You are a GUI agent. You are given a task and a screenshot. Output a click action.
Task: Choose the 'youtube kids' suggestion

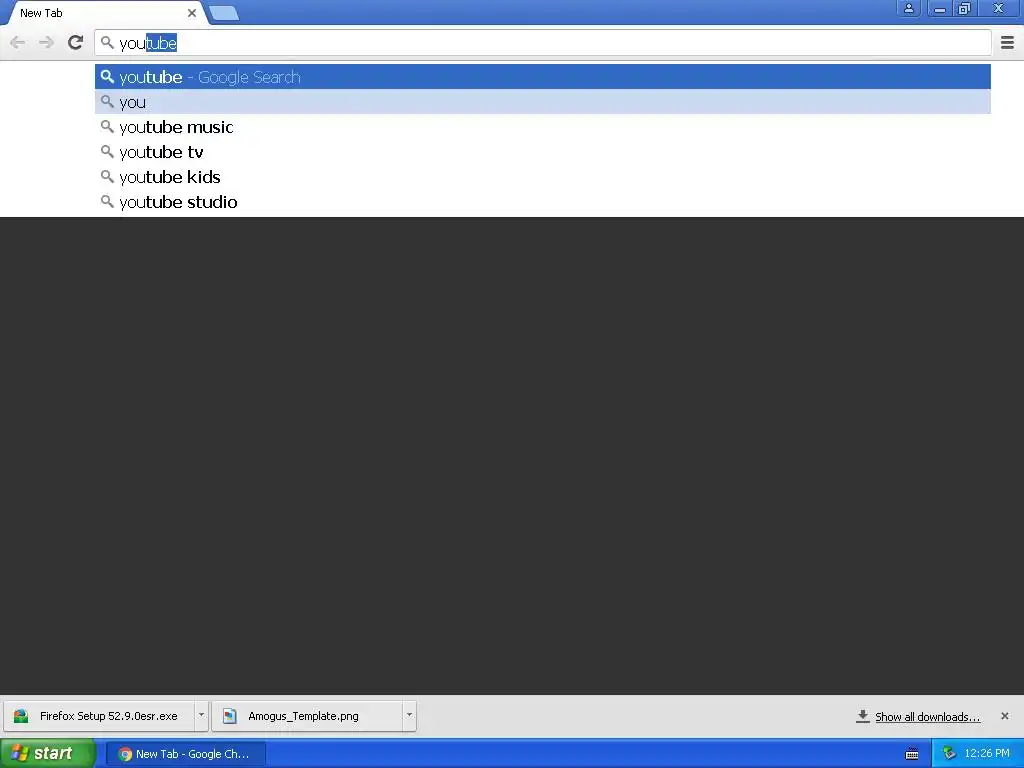543,177
